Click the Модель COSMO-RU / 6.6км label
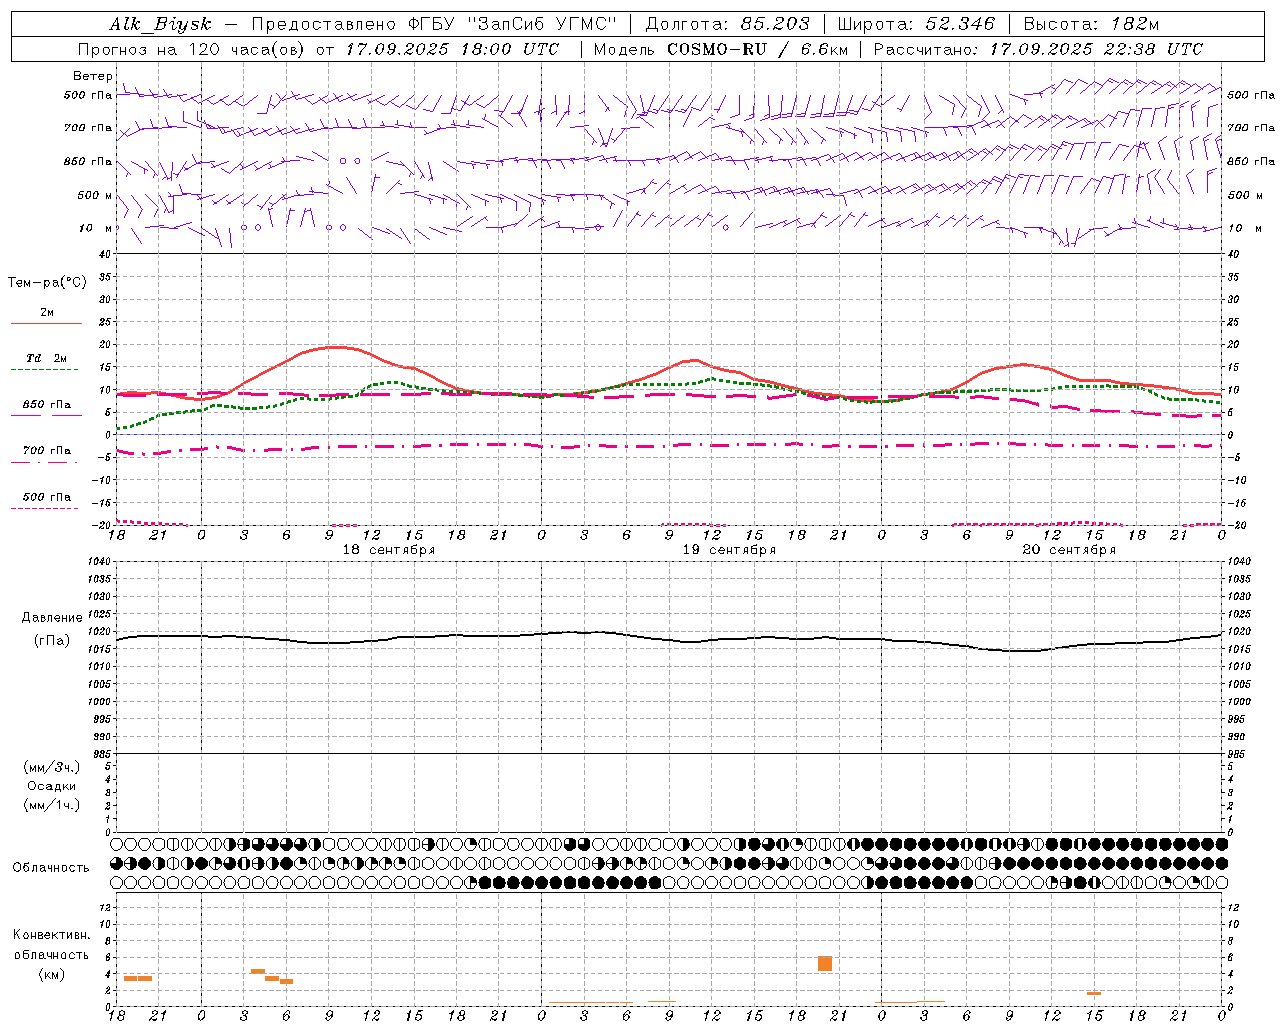 click(720, 49)
